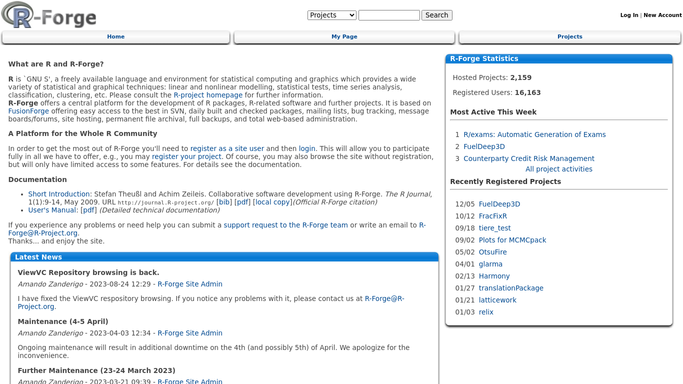Switch to the Home tab
The height and width of the screenshot is (384, 683).
point(116,37)
